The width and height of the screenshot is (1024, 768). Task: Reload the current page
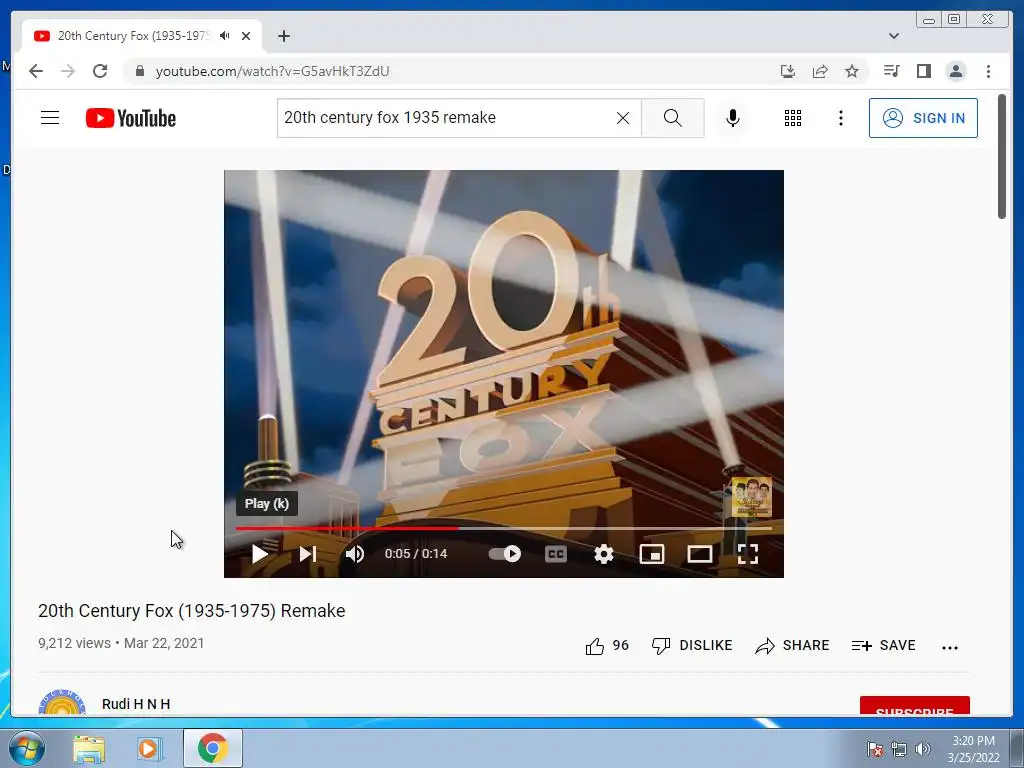click(x=100, y=71)
